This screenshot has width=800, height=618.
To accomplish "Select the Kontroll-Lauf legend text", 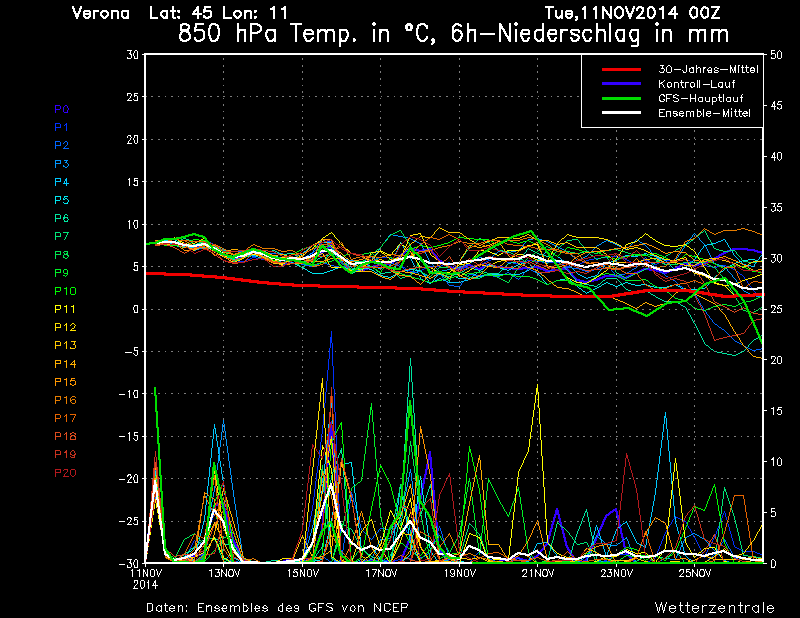I will (696, 84).
